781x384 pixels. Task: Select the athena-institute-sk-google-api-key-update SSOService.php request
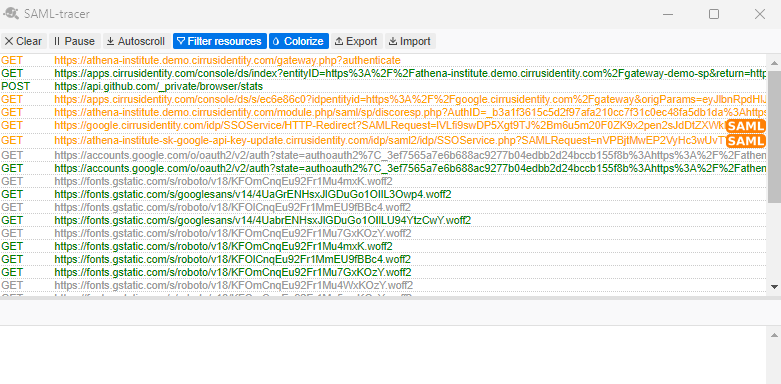[384, 141]
